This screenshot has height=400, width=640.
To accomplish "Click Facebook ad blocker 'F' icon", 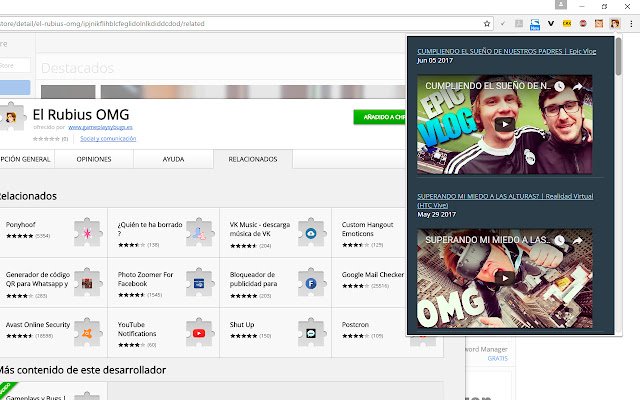I will pos(311,283).
